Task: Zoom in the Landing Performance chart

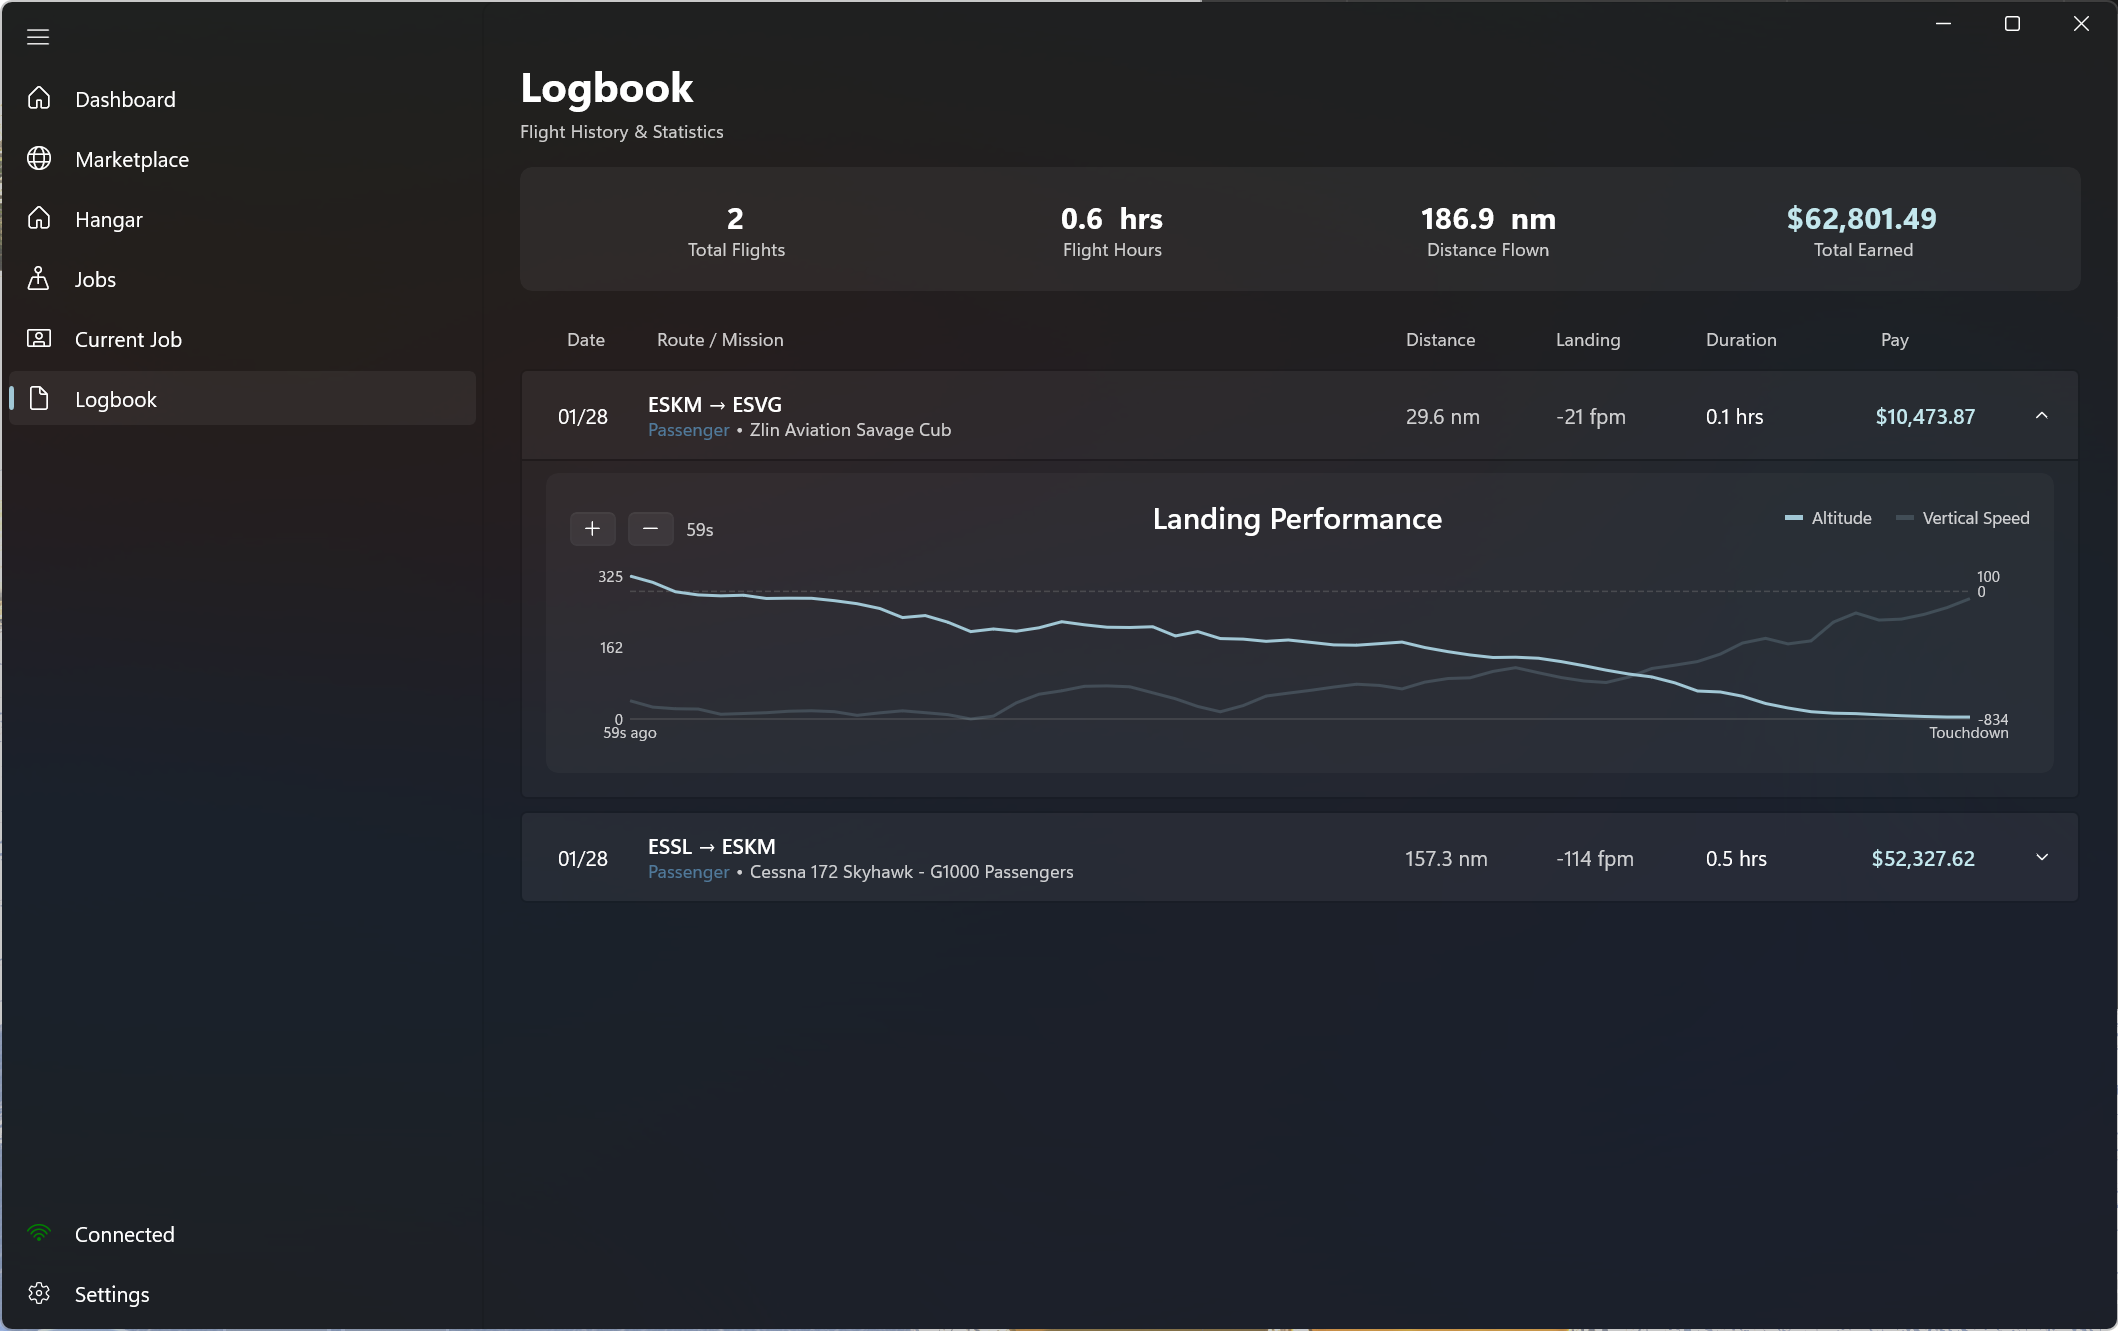Action: point(592,529)
